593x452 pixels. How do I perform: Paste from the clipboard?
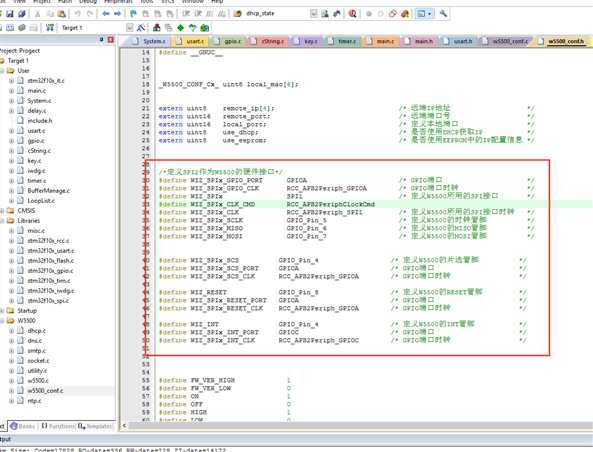[62, 14]
